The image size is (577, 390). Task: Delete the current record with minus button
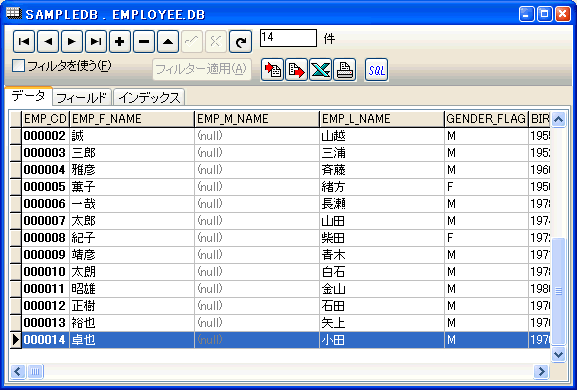tap(144, 42)
